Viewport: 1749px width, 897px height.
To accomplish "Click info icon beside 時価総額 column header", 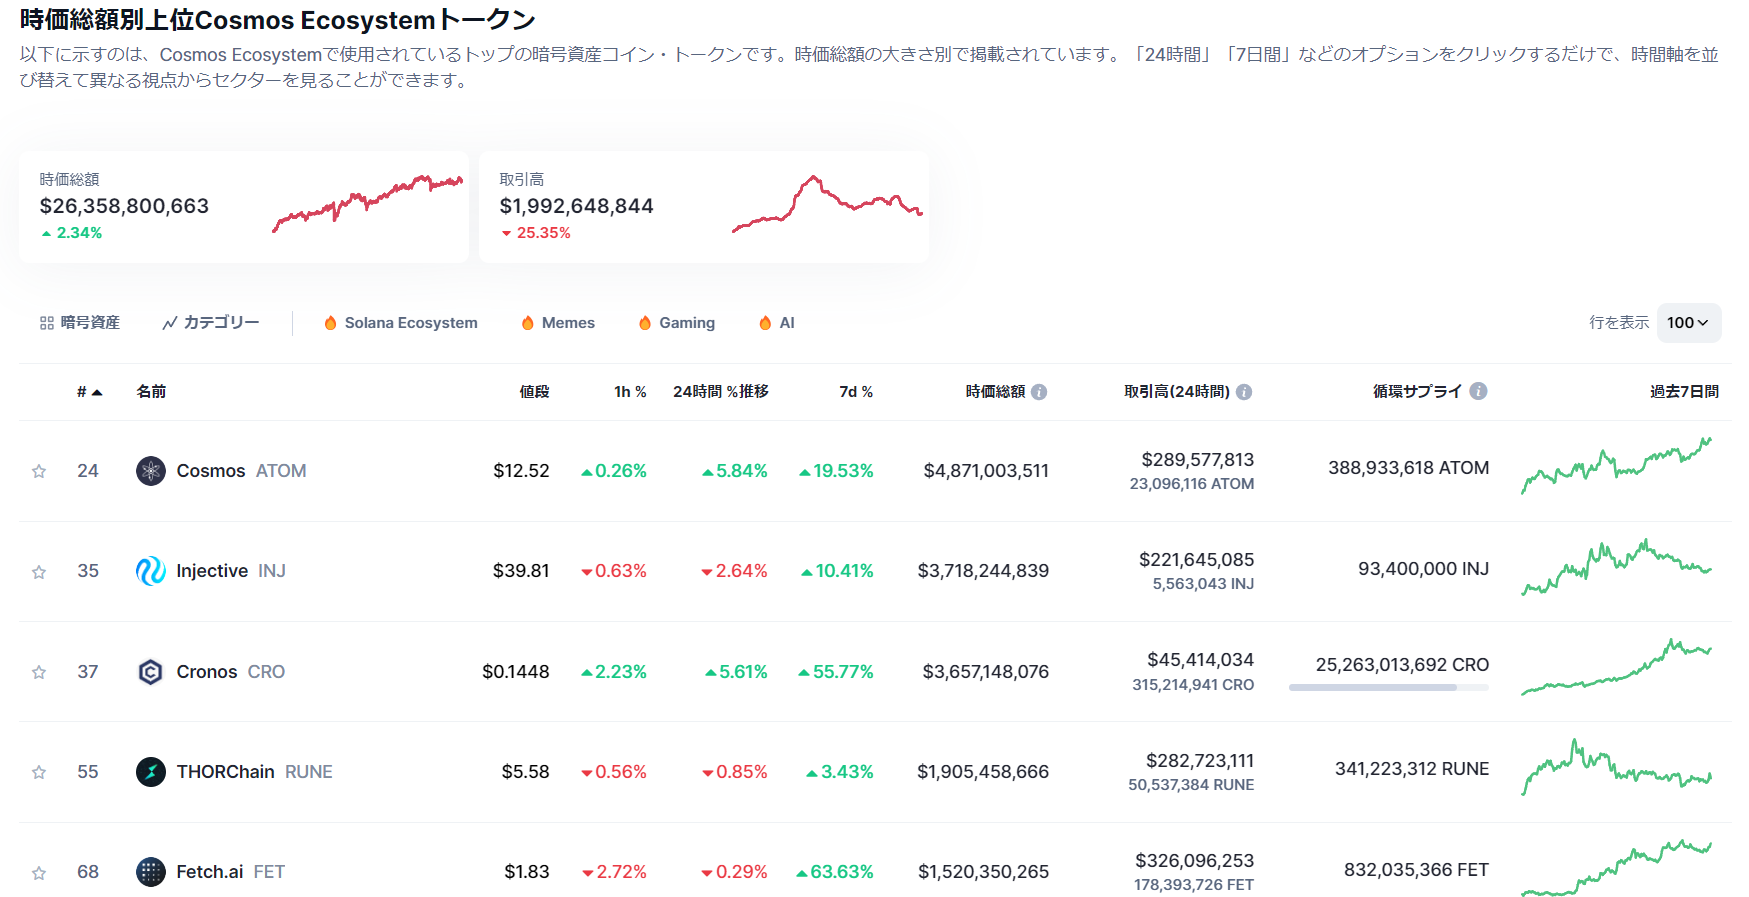I will point(1039,392).
